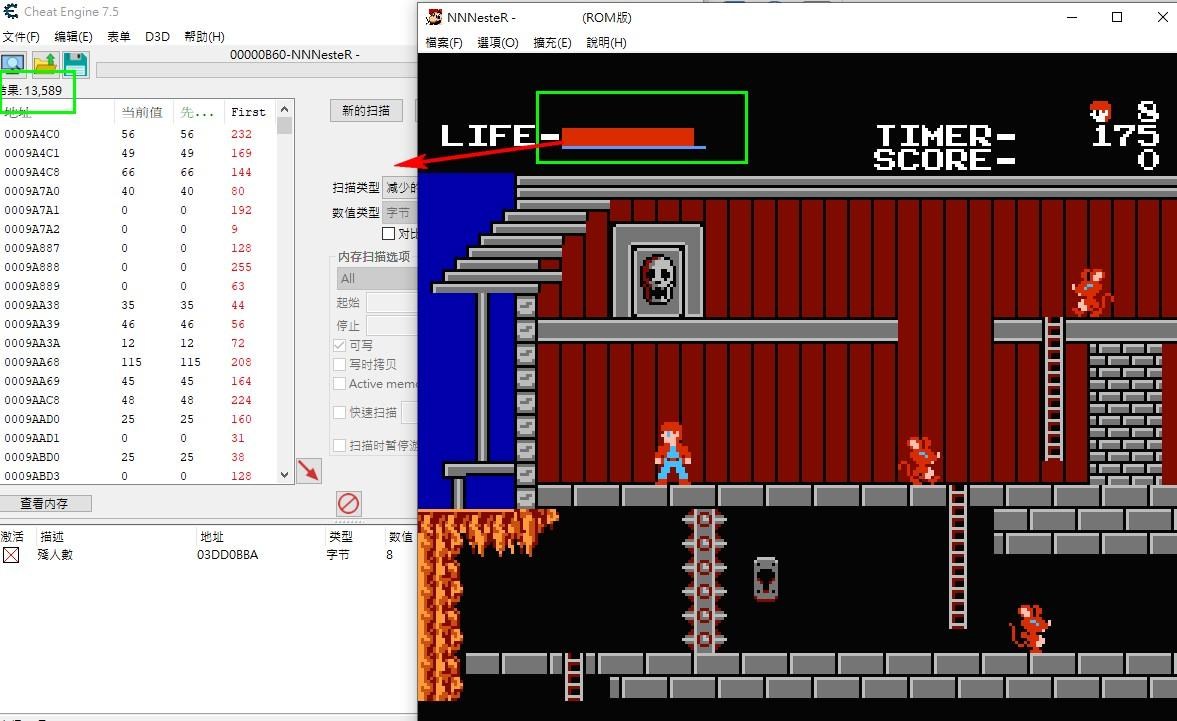Viewport: 1177px width, 721px height.
Task: Click the open-file folder icon in Cheat Engine
Action: [x=45, y=65]
